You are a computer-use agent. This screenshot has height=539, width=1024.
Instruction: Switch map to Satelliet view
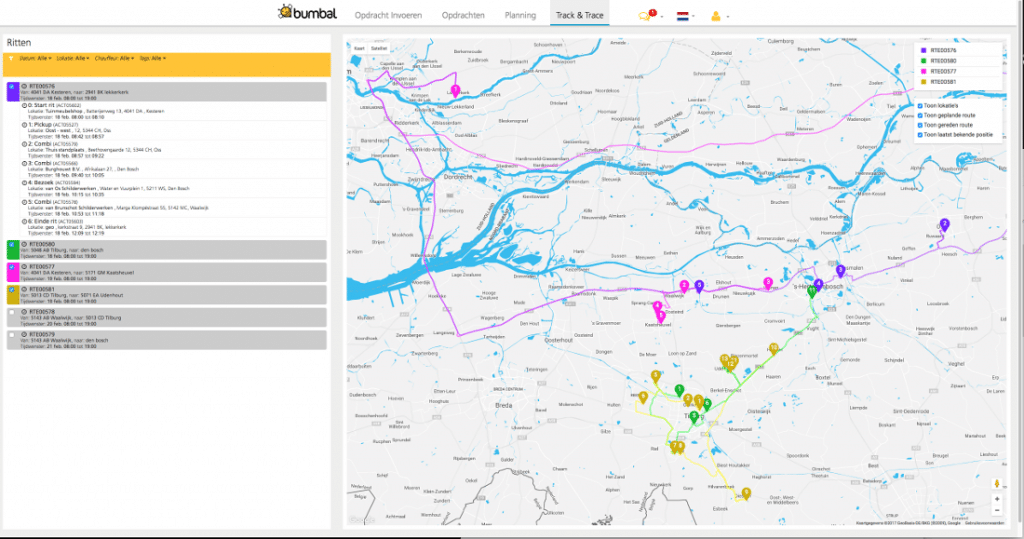(380, 48)
